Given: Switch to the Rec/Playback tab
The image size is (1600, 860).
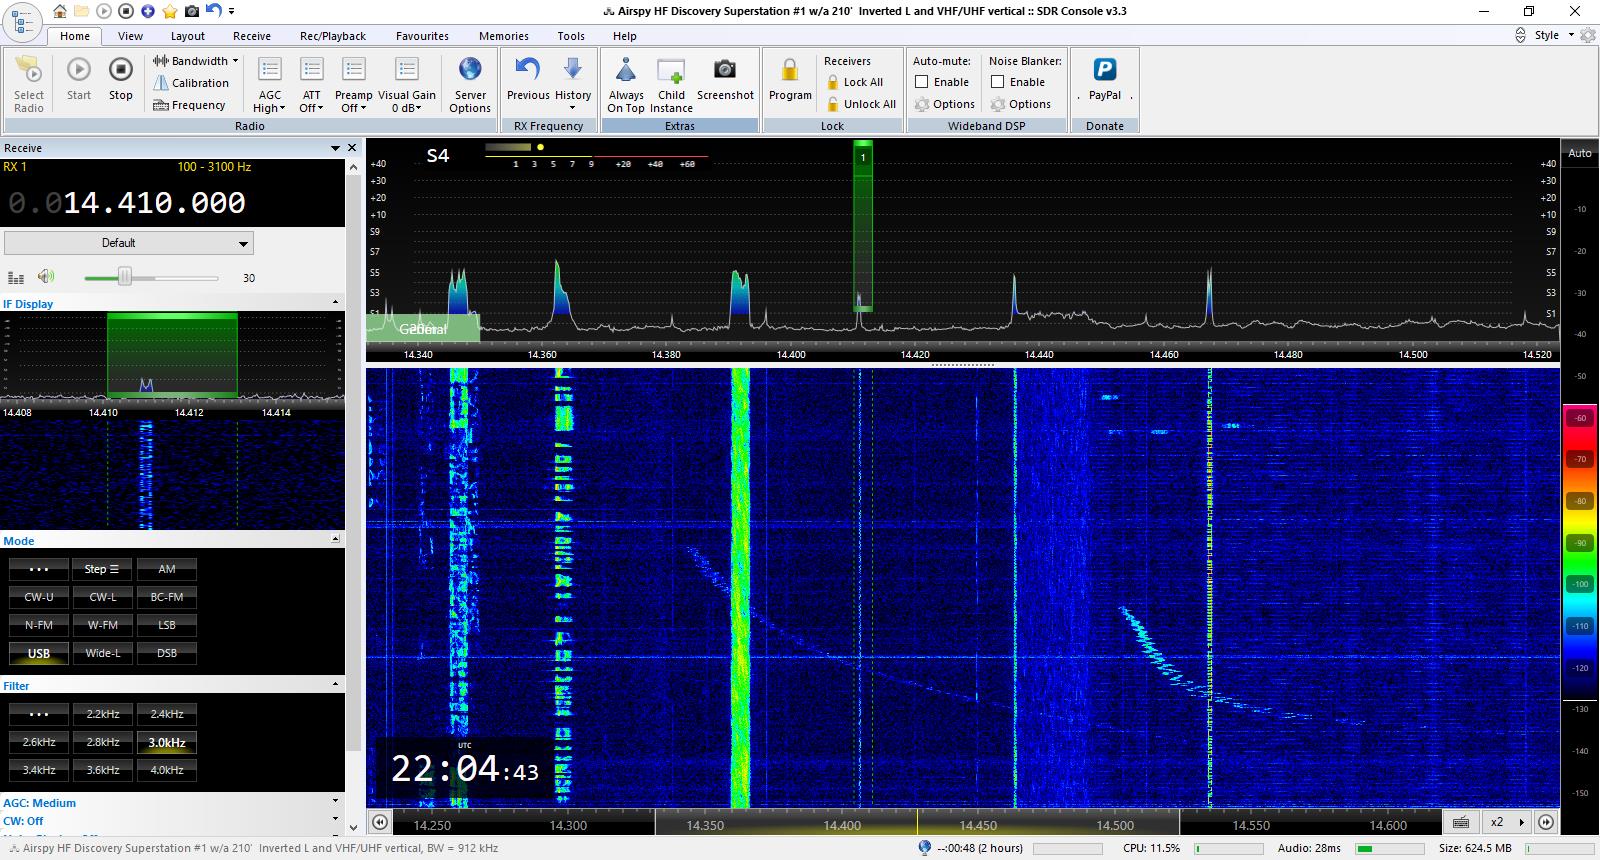Looking at the screenshot, I should (332, 36).
